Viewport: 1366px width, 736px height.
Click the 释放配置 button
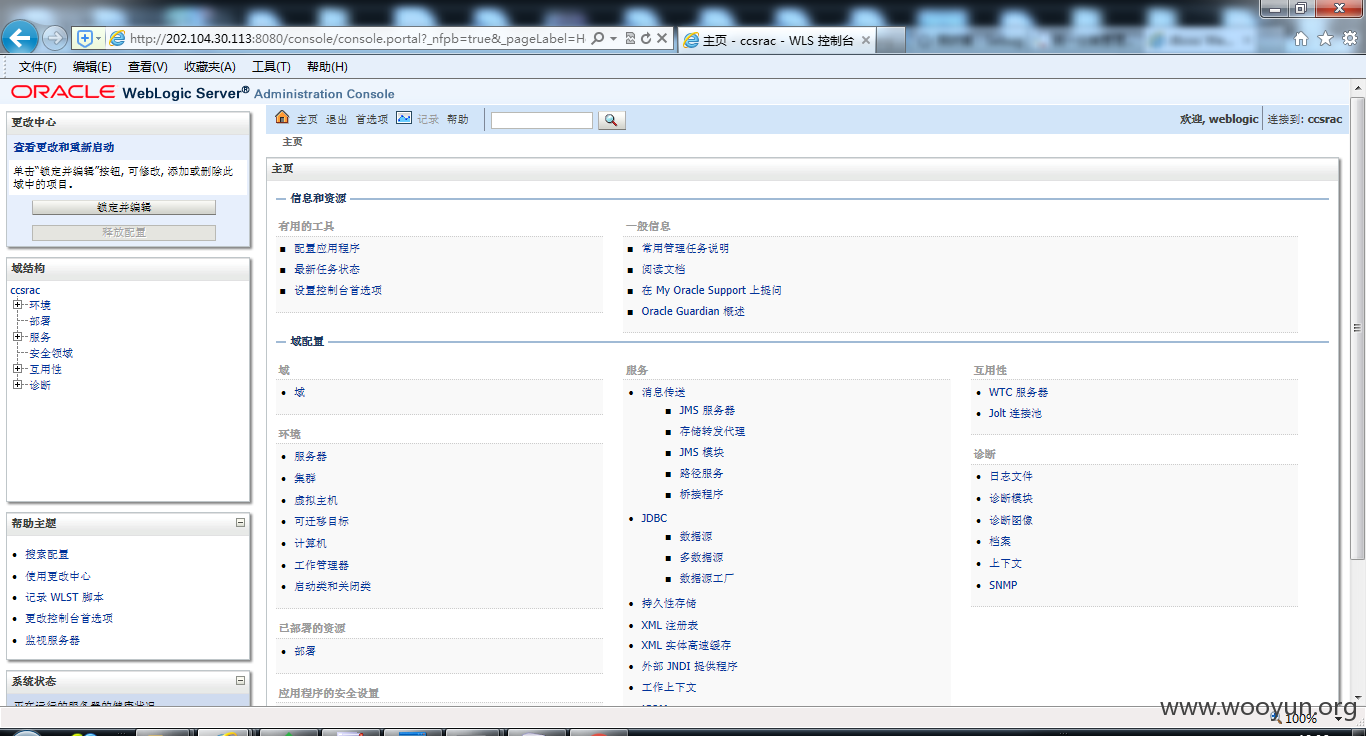click(x=124, y=232)
